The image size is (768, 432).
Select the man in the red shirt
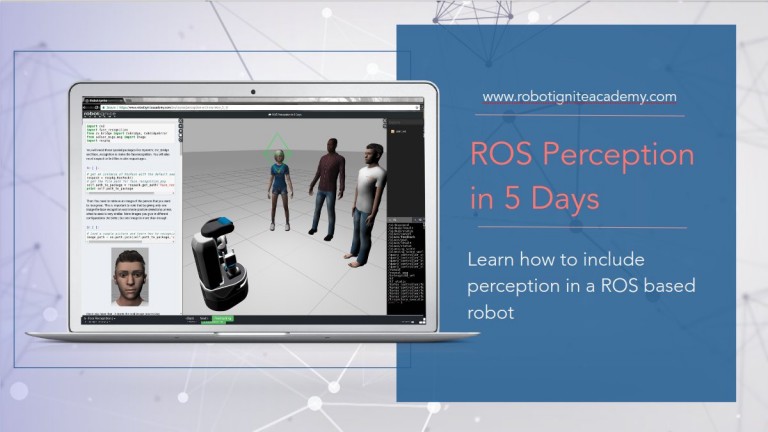point(327,189)
